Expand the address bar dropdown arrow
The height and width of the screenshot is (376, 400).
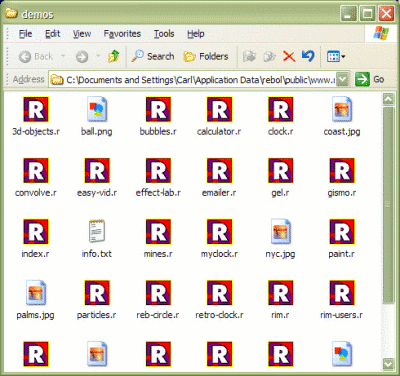click(343, 79)
